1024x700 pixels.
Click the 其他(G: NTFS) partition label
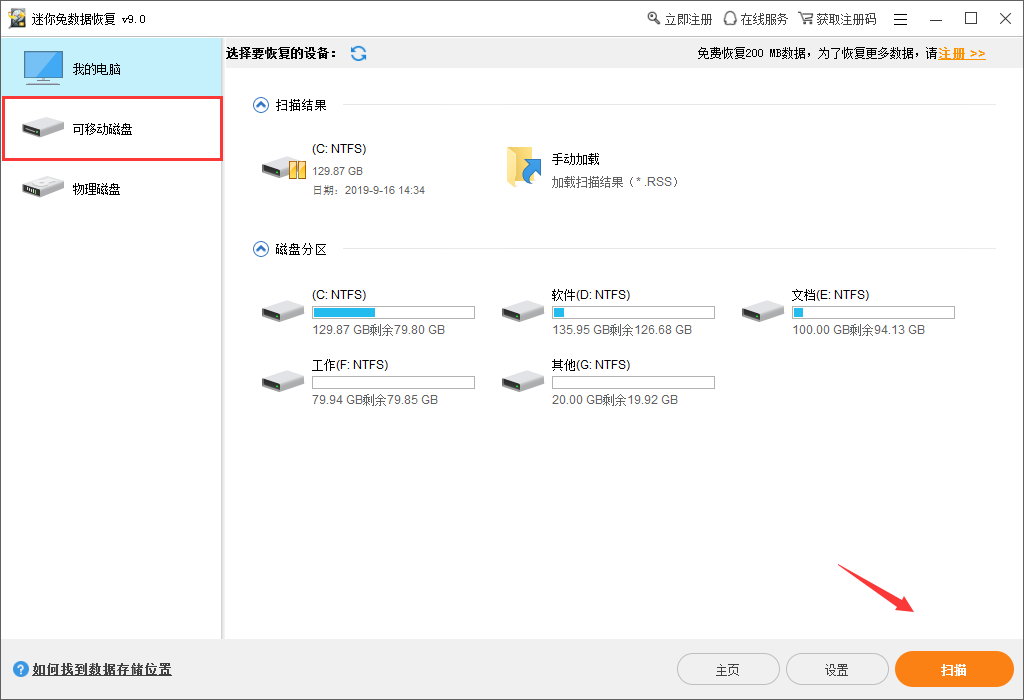click(x=591, y=365)
